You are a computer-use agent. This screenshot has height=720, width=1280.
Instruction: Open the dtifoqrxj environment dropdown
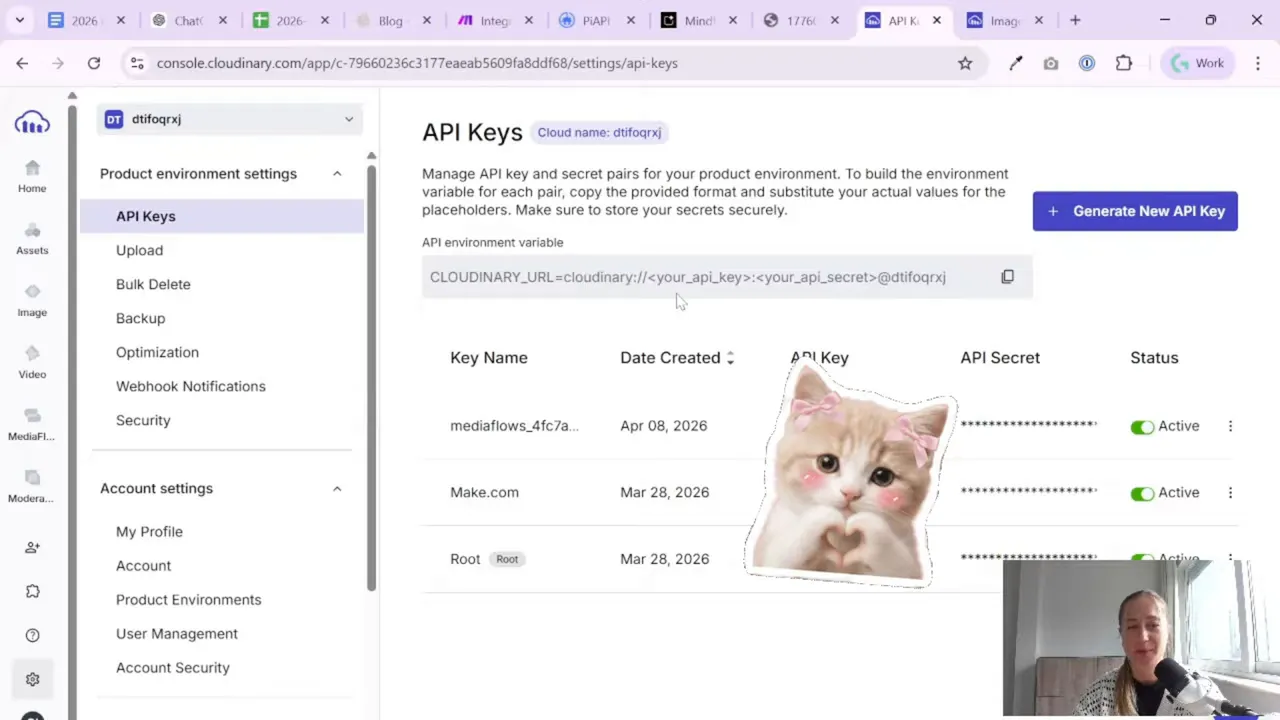(x=230, y=119)
